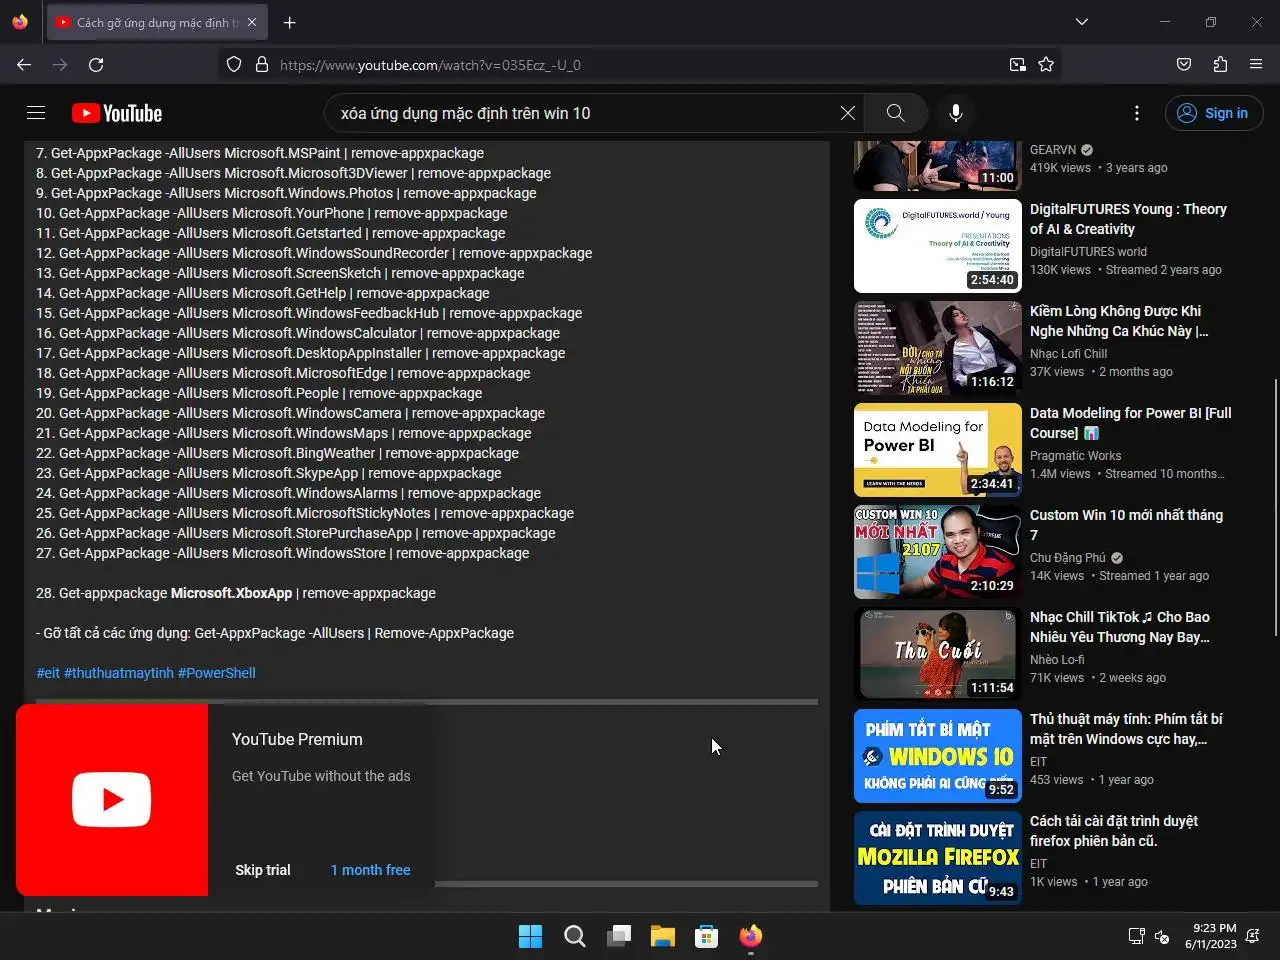
Task: Click the page vertical scrollbar
Action: 1274,507
